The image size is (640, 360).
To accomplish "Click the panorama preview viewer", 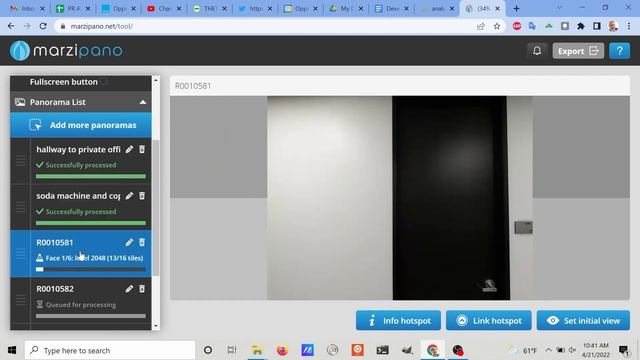I will point(400,198).
